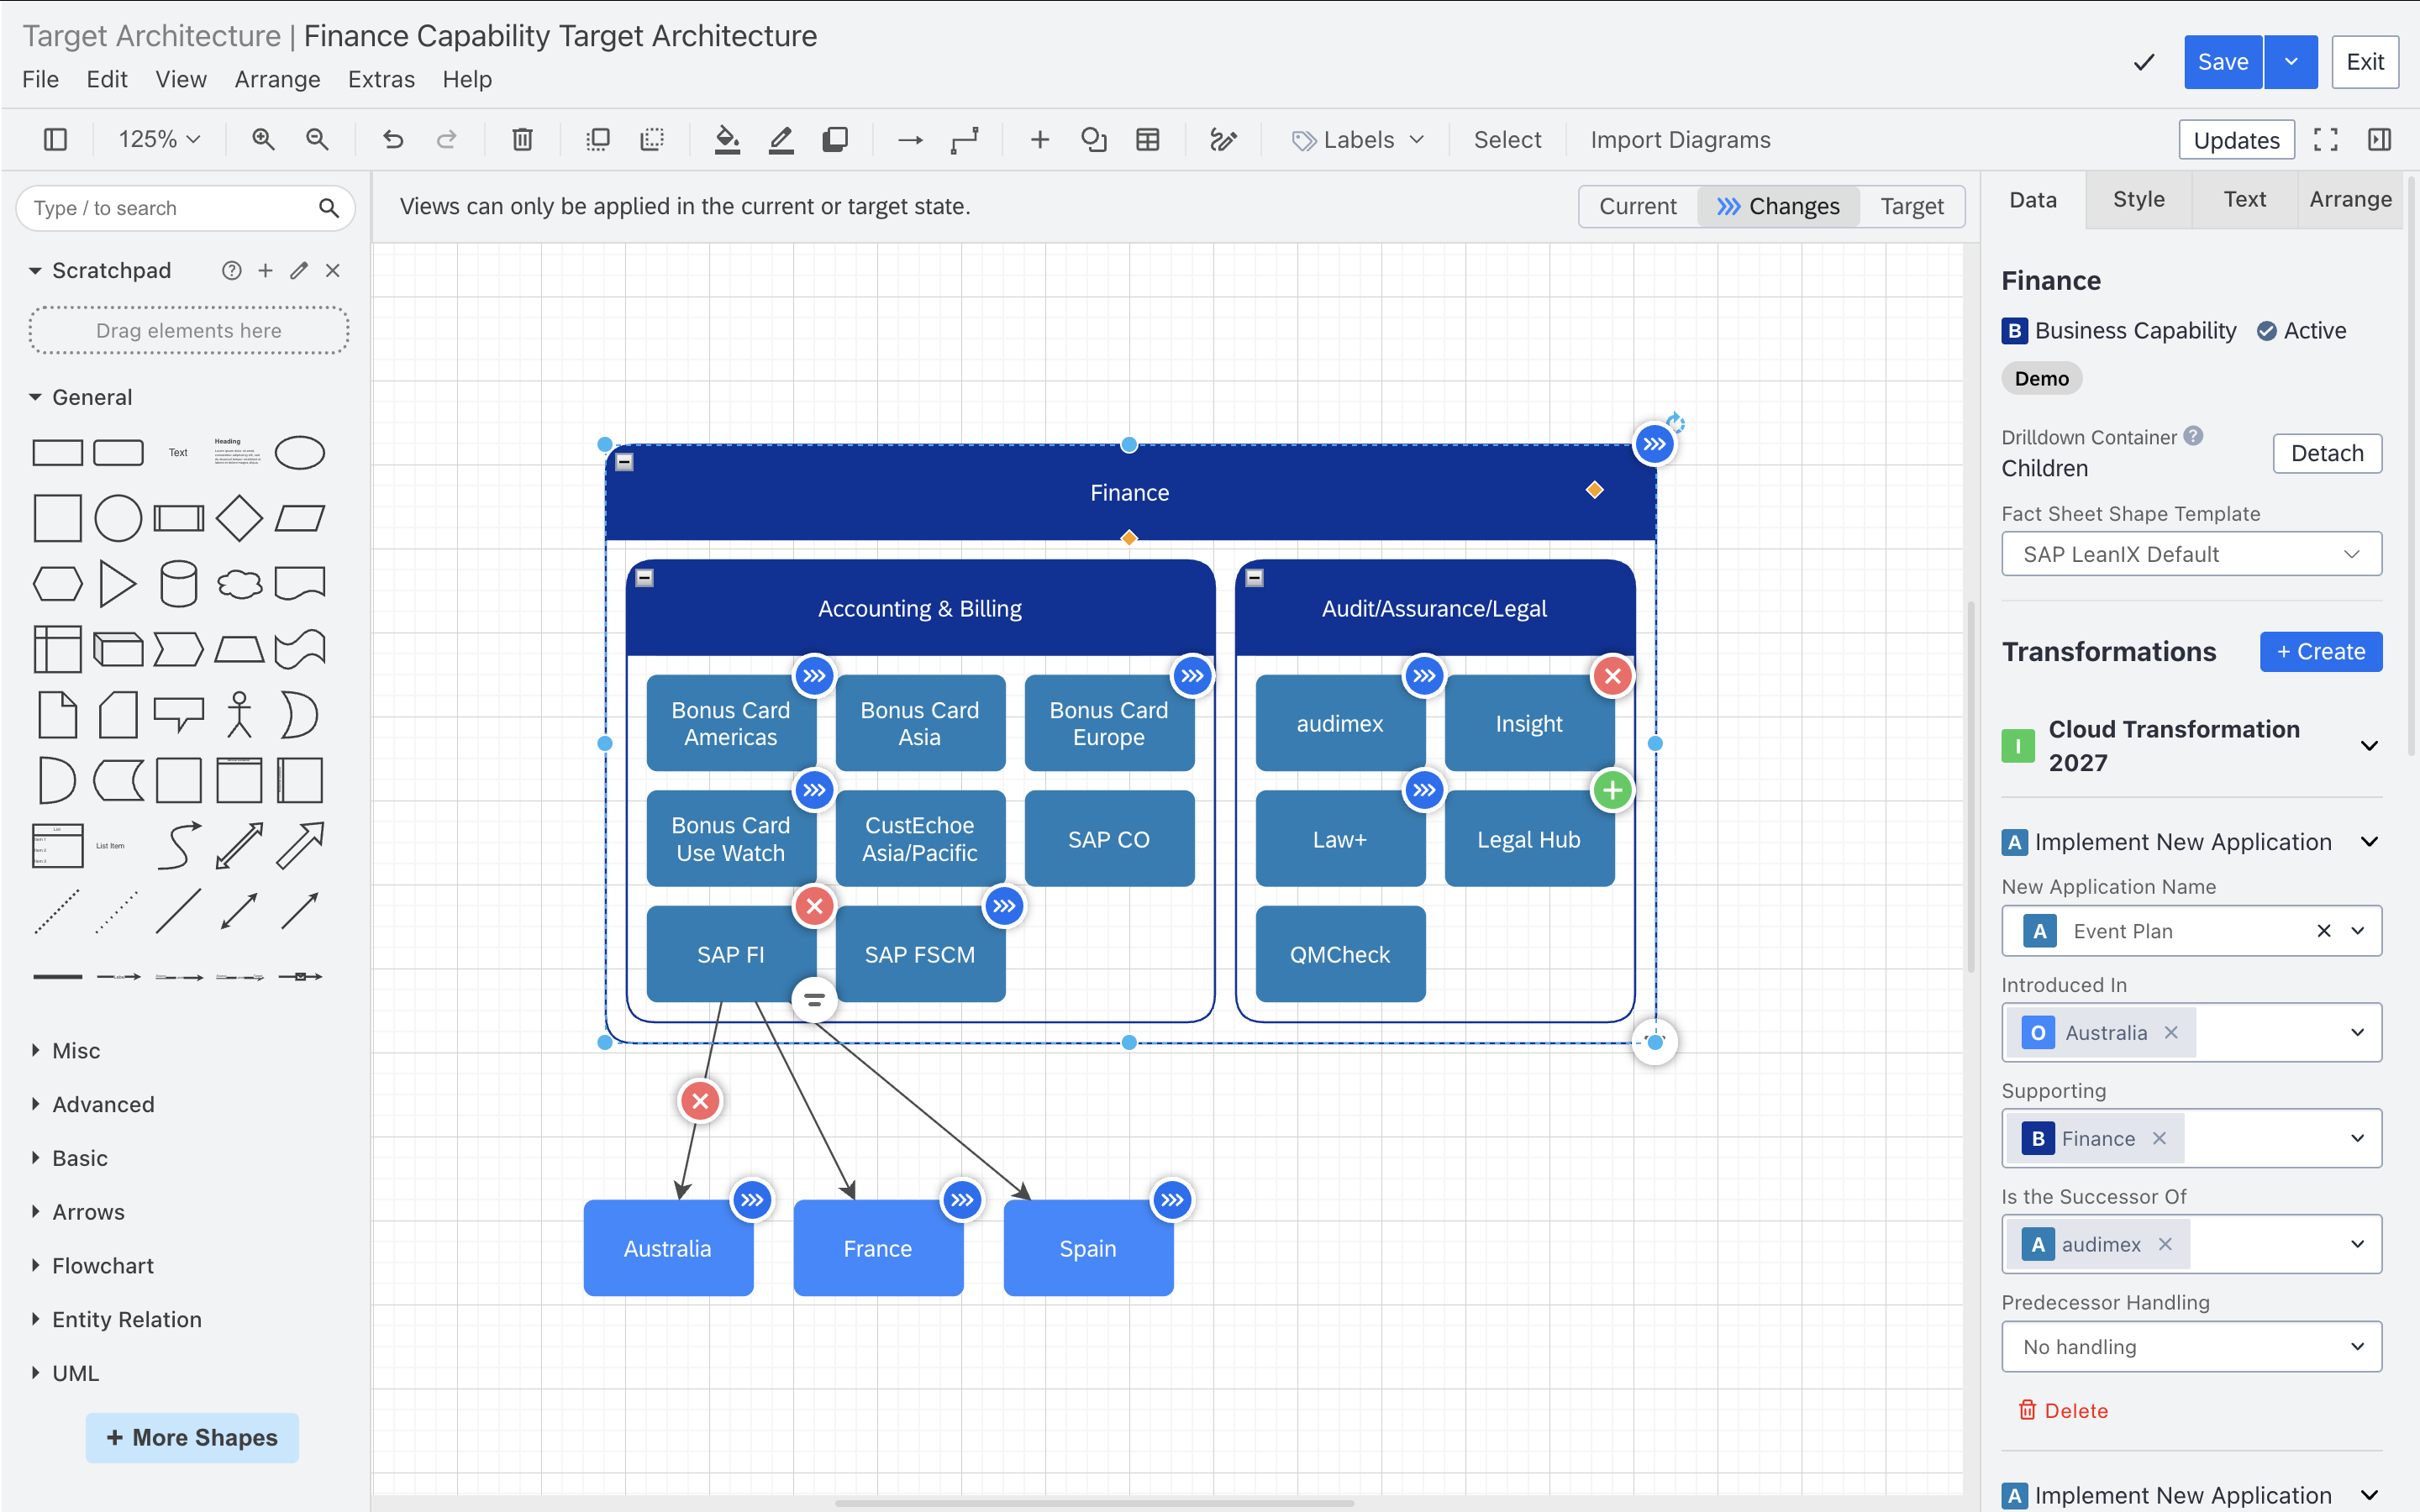Click the delete trash icon in toolbar
The image size is (2420, 1512).
point(522,139)
